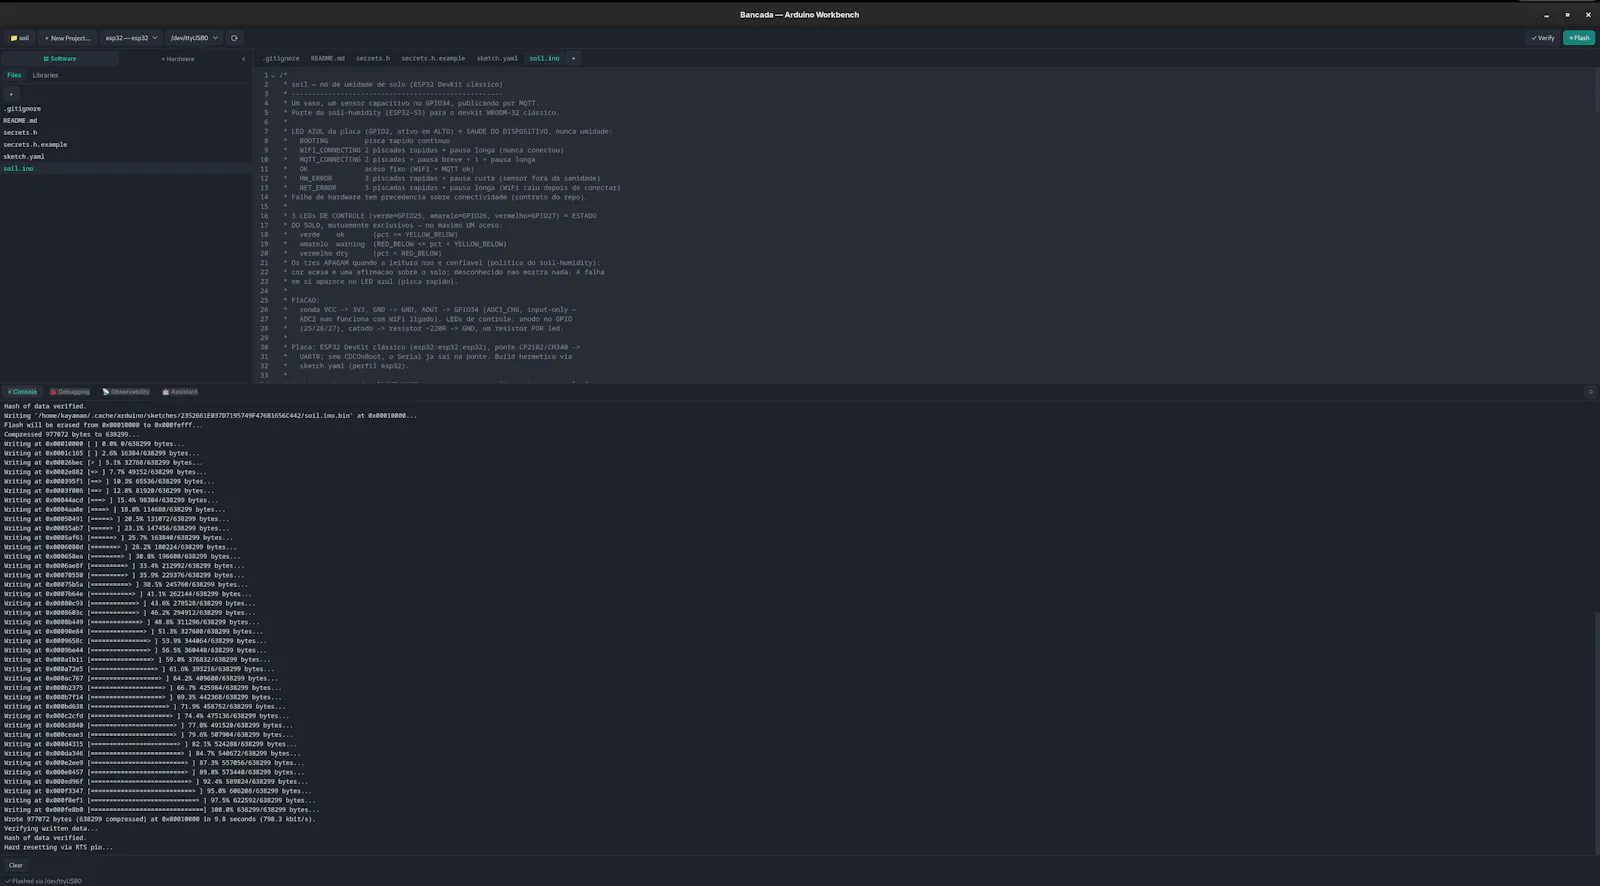Open the /dev/ttyUSB0 port dropdown

[194, 38]
